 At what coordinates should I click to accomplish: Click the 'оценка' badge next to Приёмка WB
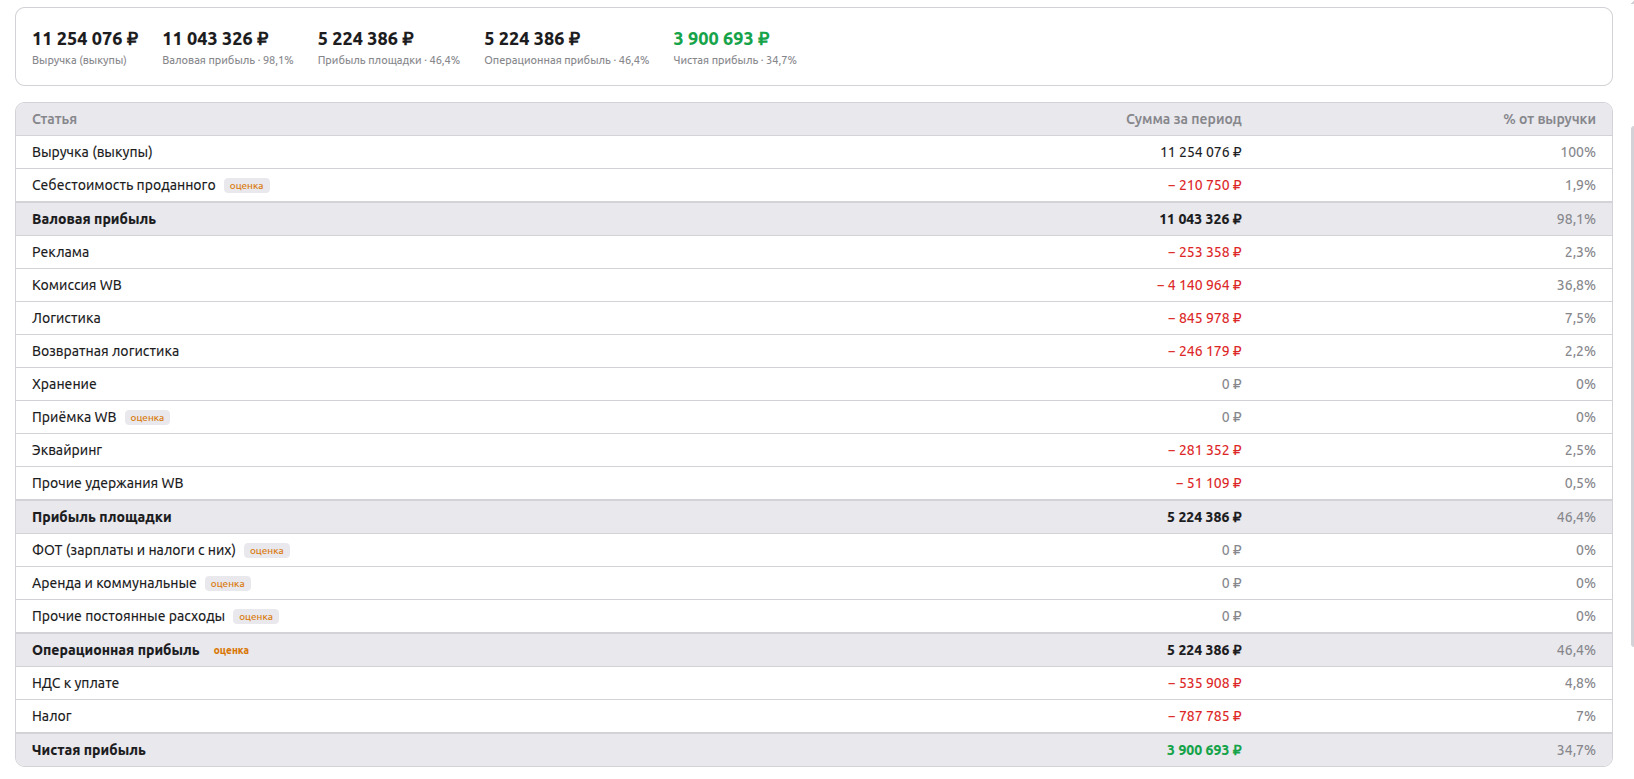click(x=147, y=418)
